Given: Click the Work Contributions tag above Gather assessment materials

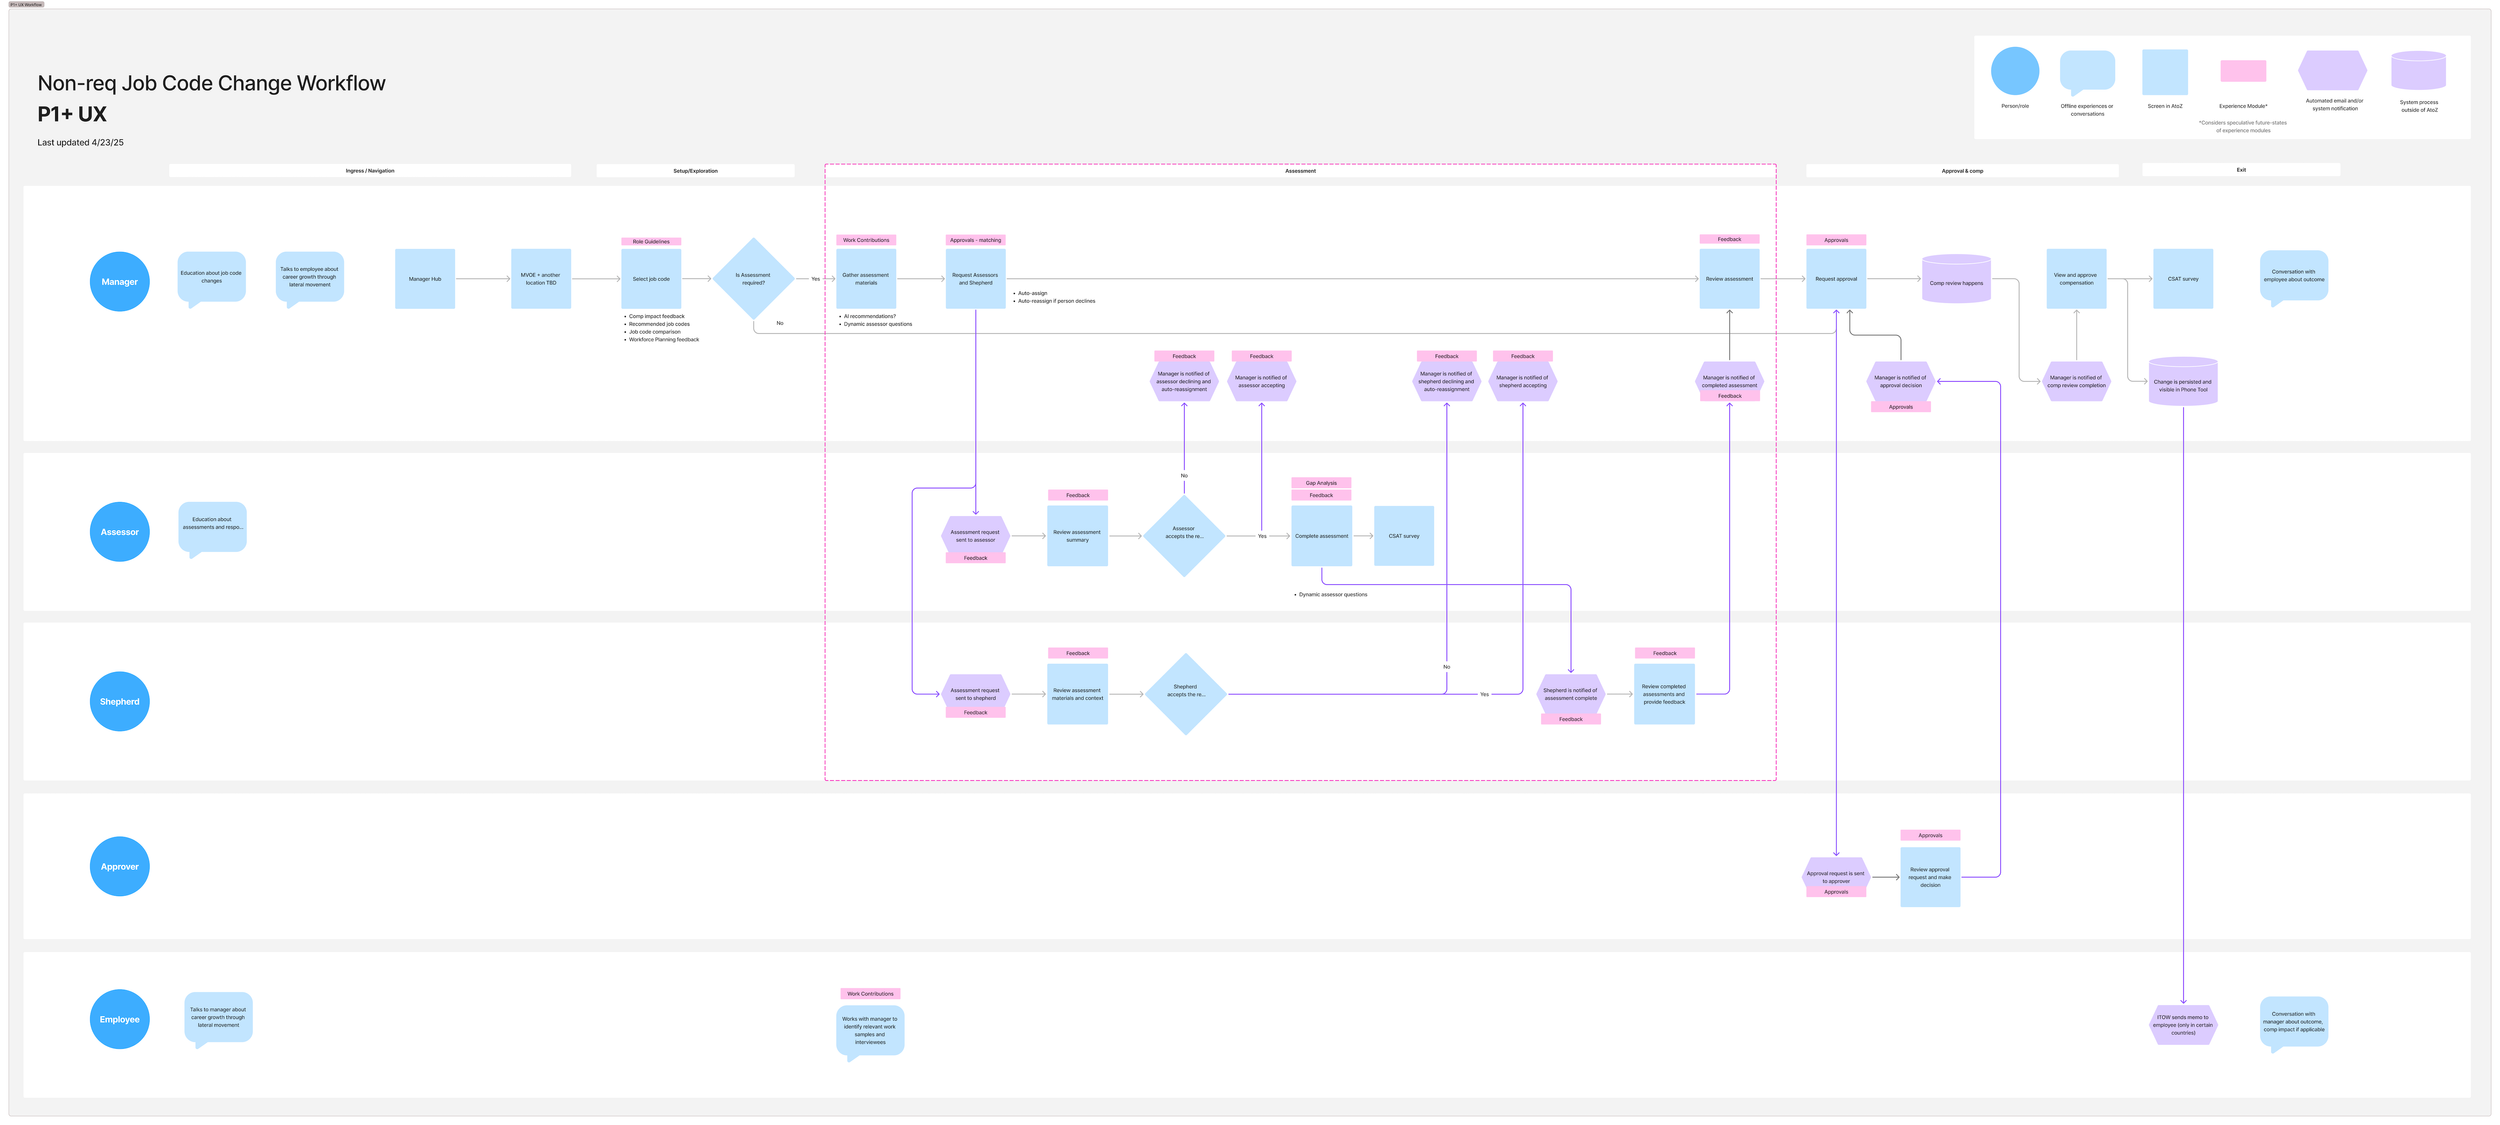Looking at the screenshot, I should [x=866, y=240].
